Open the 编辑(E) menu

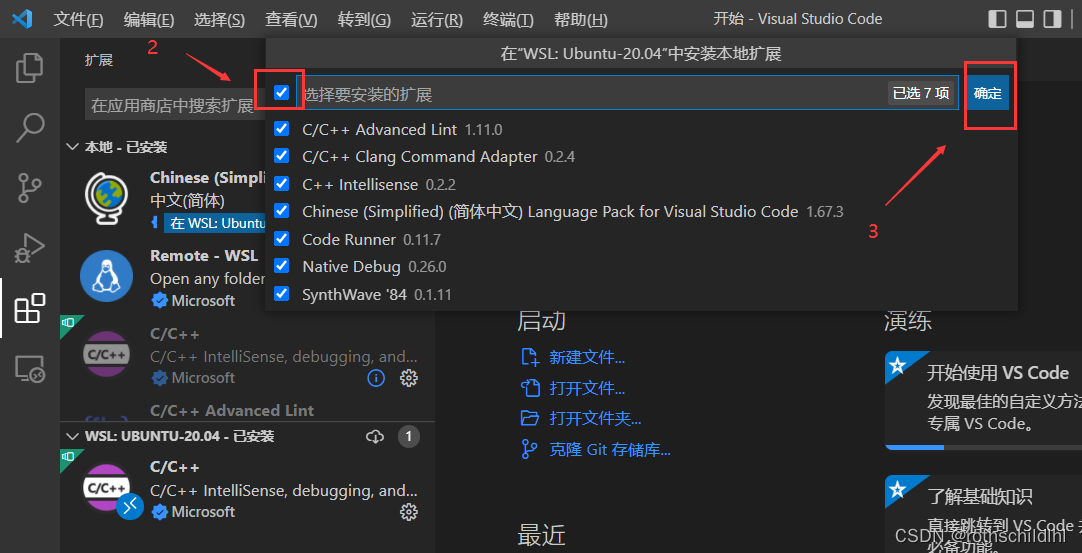pyautogui.click(x=149, y=19)
